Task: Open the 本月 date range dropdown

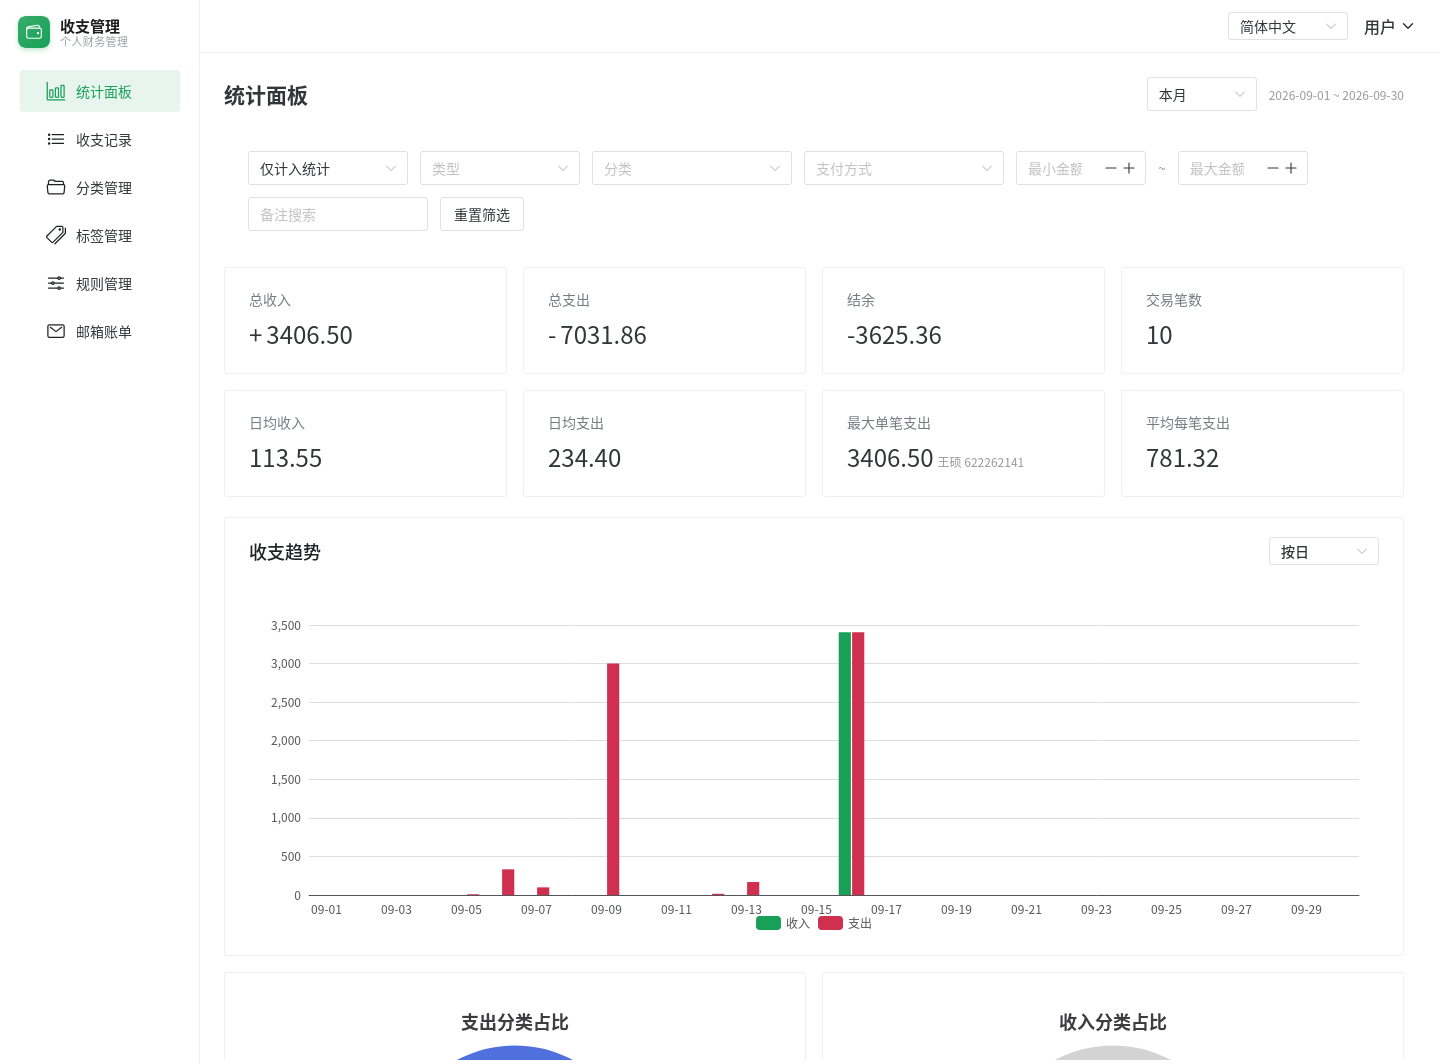Action: 1202,95
